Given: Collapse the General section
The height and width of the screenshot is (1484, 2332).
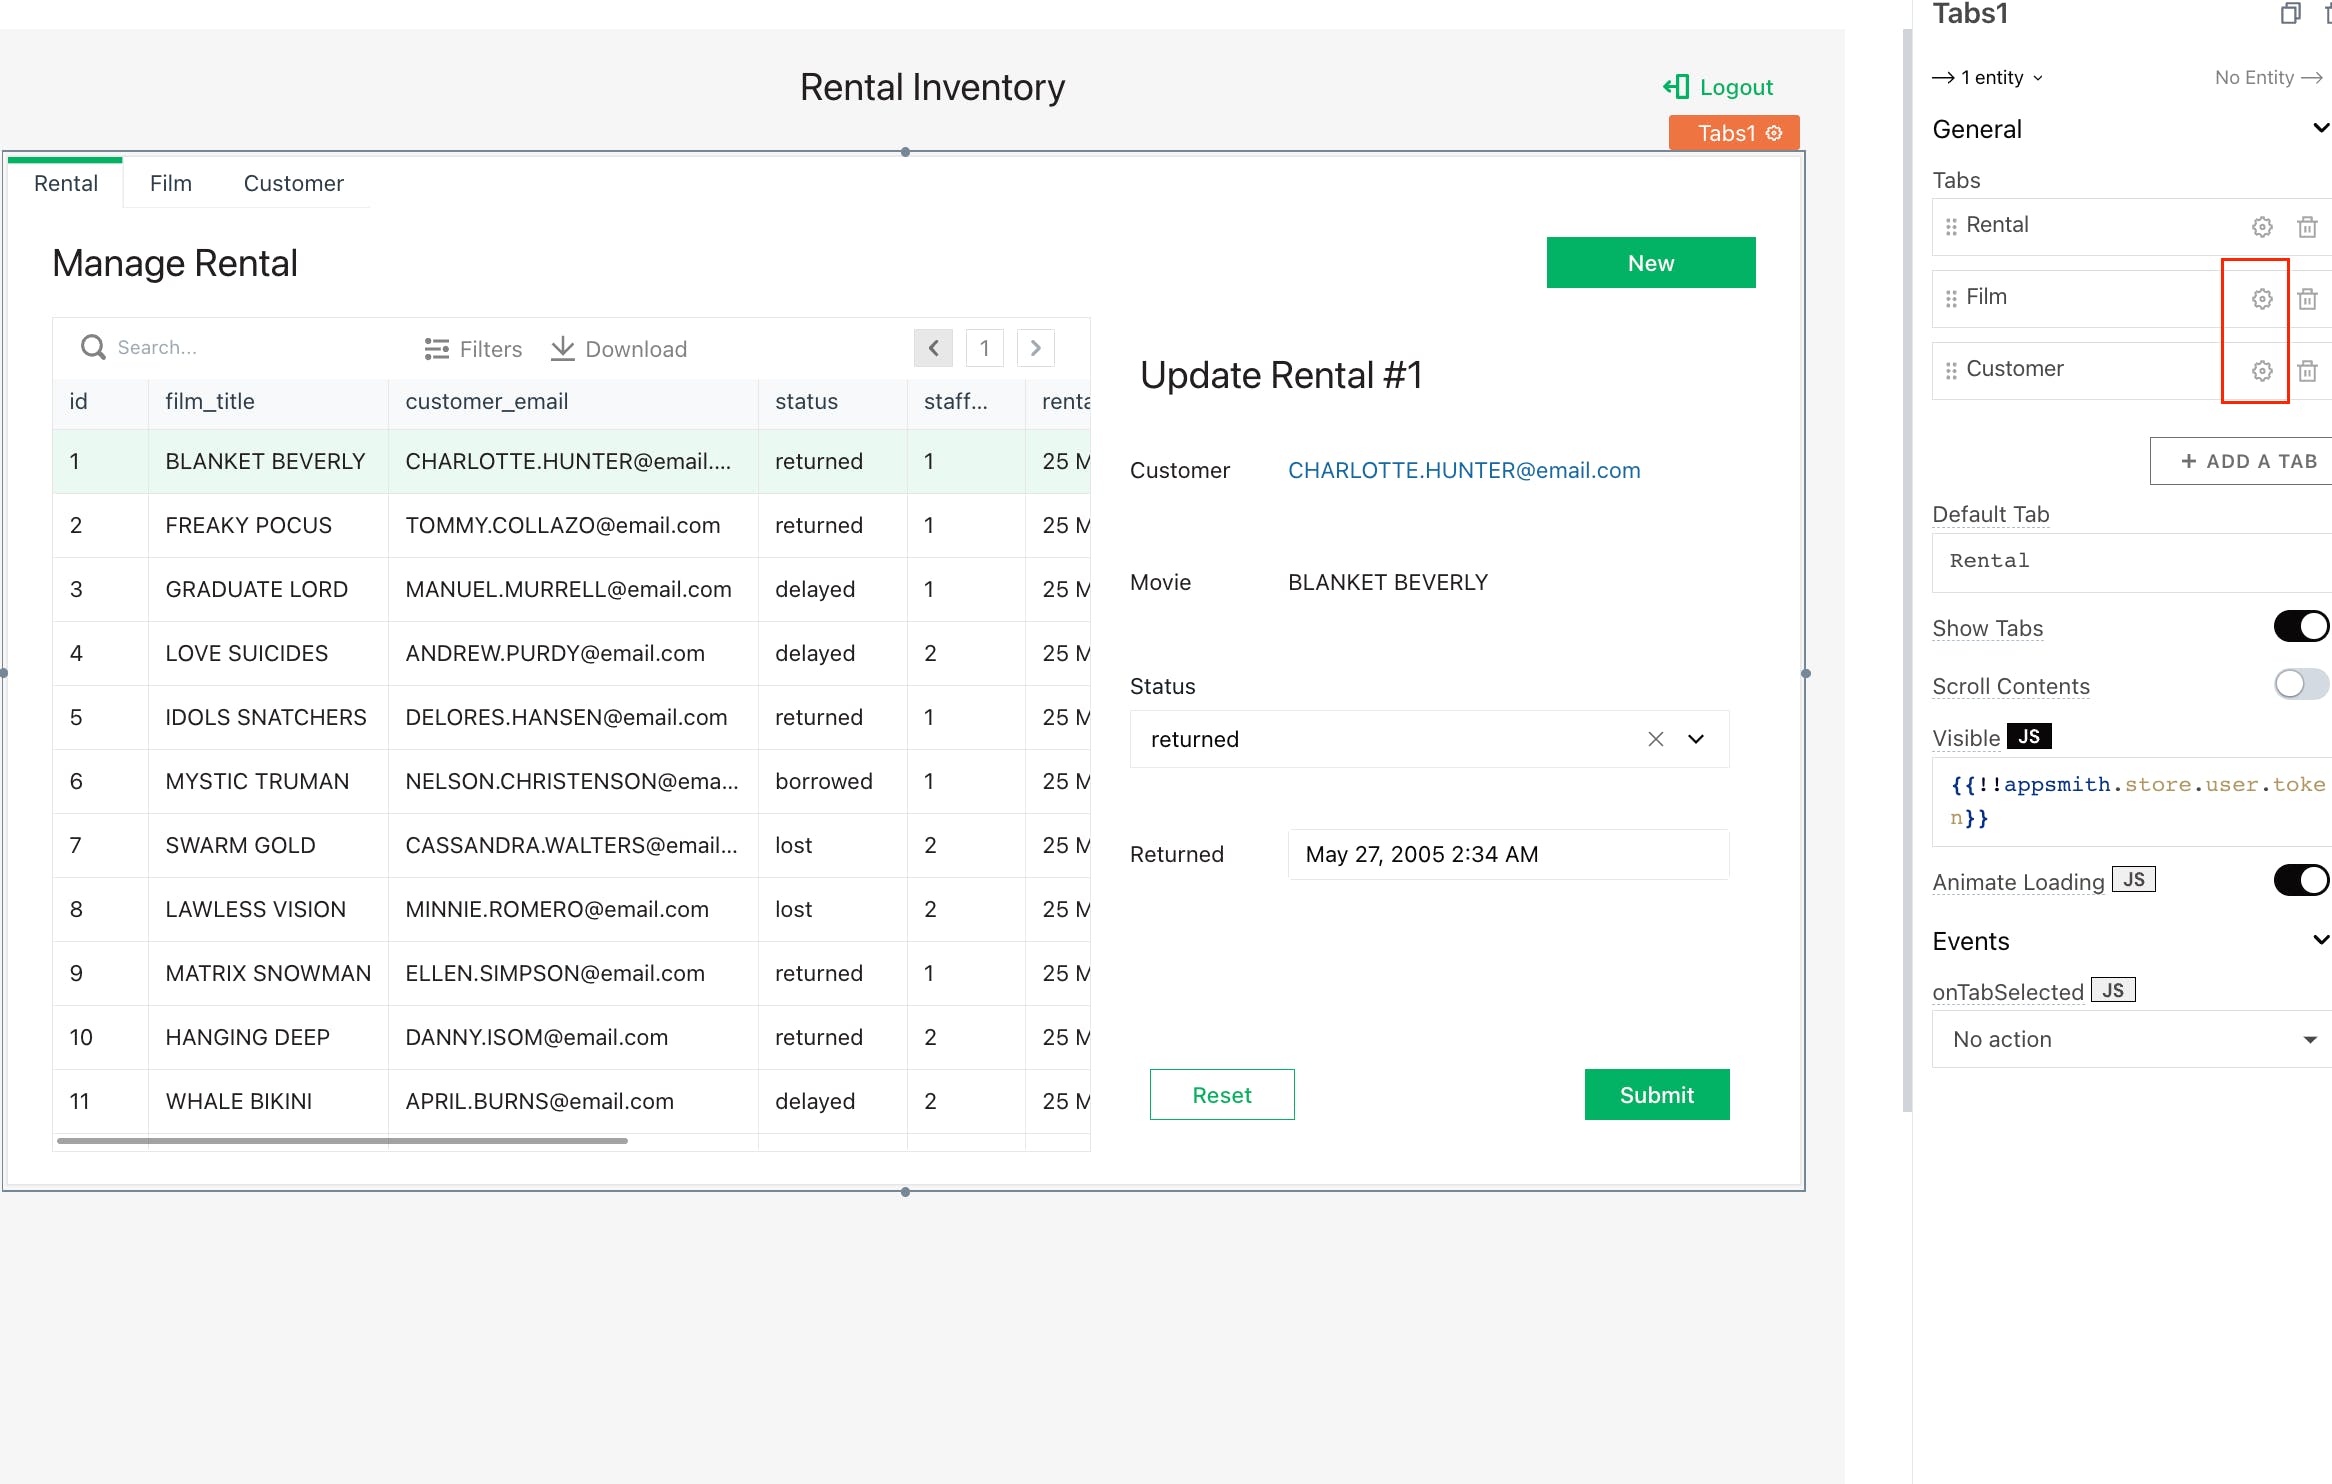Looking at the screenshot, I should [2320, 129].
